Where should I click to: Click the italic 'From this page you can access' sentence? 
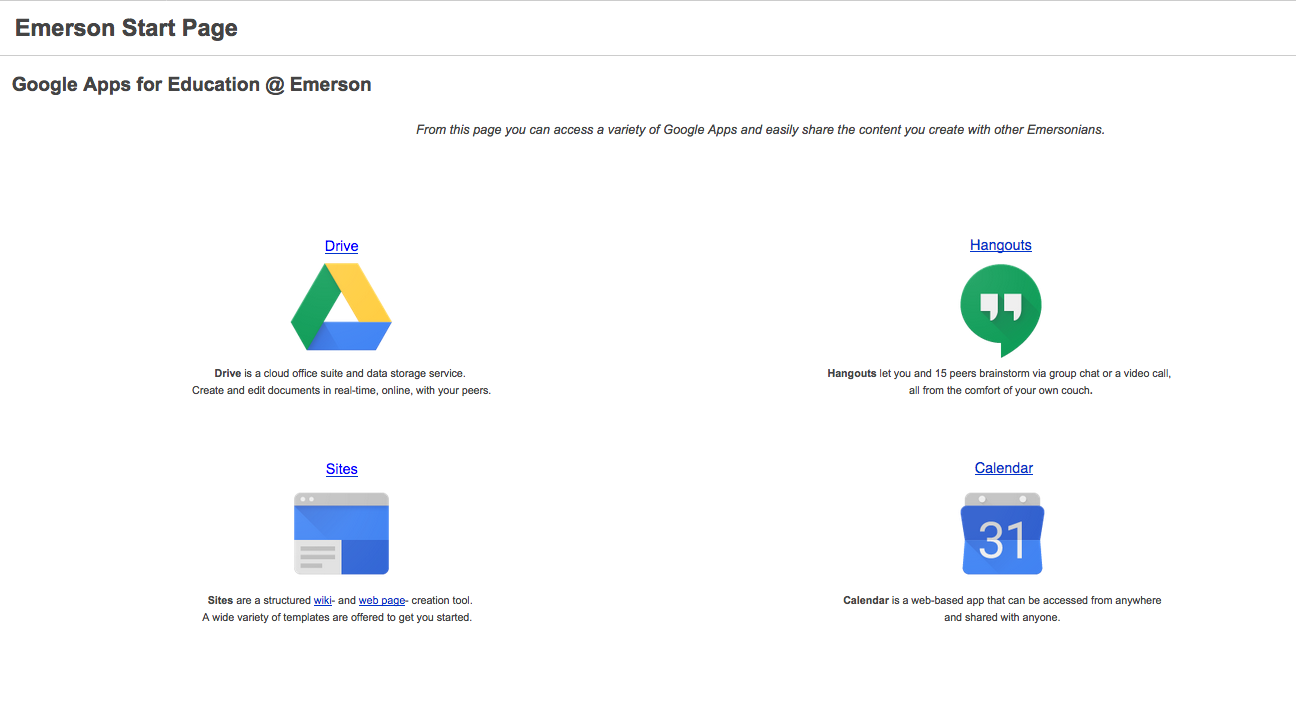point(760,130)
